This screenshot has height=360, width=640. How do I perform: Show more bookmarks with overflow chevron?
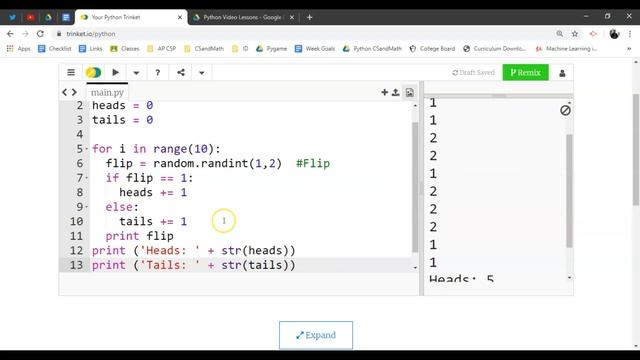pyautogui.click(x=629, y=49)
